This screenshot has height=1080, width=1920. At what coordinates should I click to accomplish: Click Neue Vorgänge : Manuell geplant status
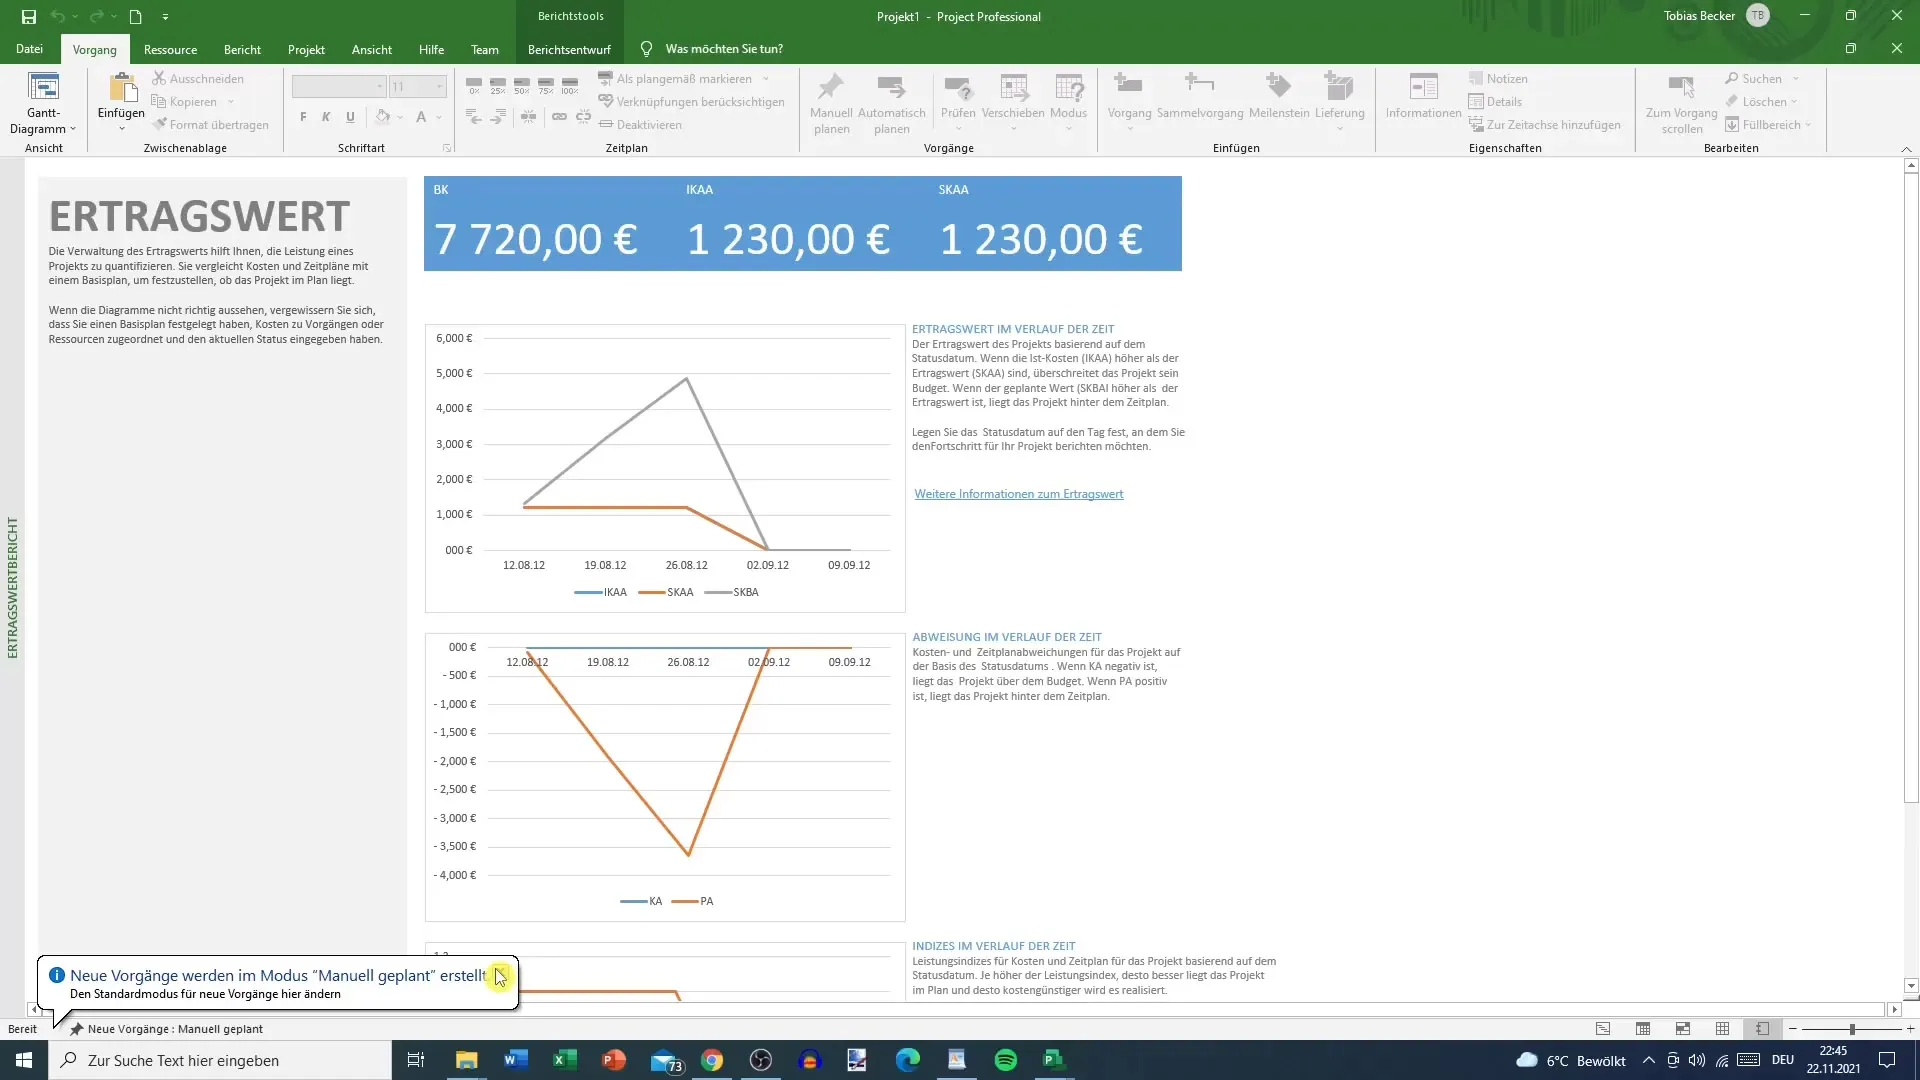coord(167,1029)
